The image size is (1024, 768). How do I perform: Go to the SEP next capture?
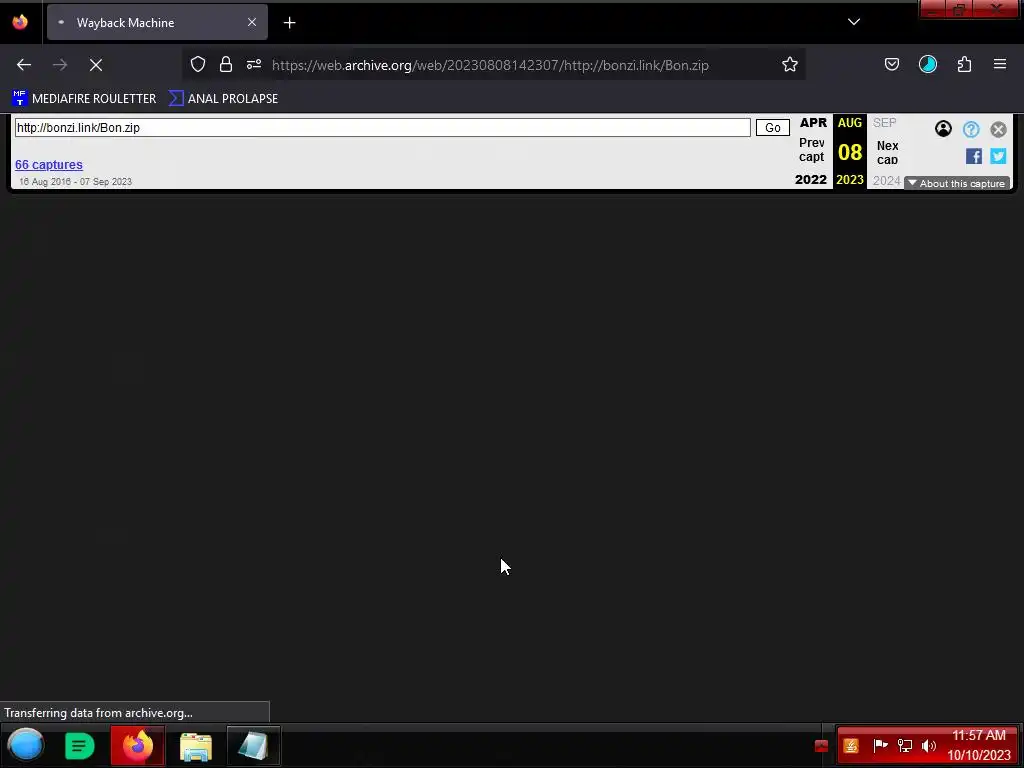pyautogui.click(x=884, y=123)
